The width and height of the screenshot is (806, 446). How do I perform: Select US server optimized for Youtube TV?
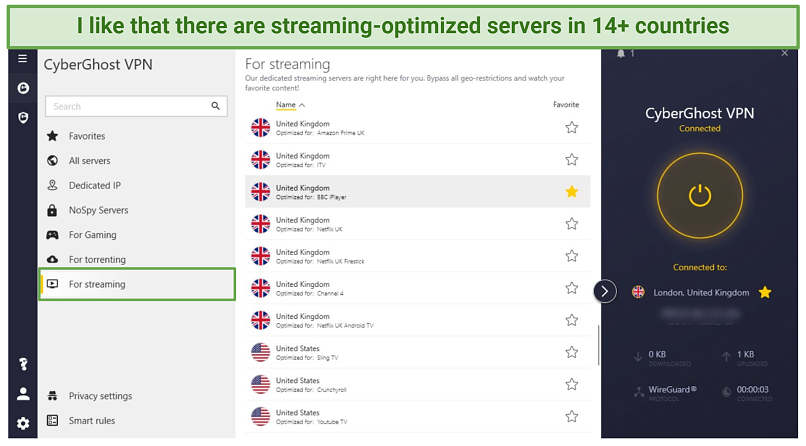(417, 417)
